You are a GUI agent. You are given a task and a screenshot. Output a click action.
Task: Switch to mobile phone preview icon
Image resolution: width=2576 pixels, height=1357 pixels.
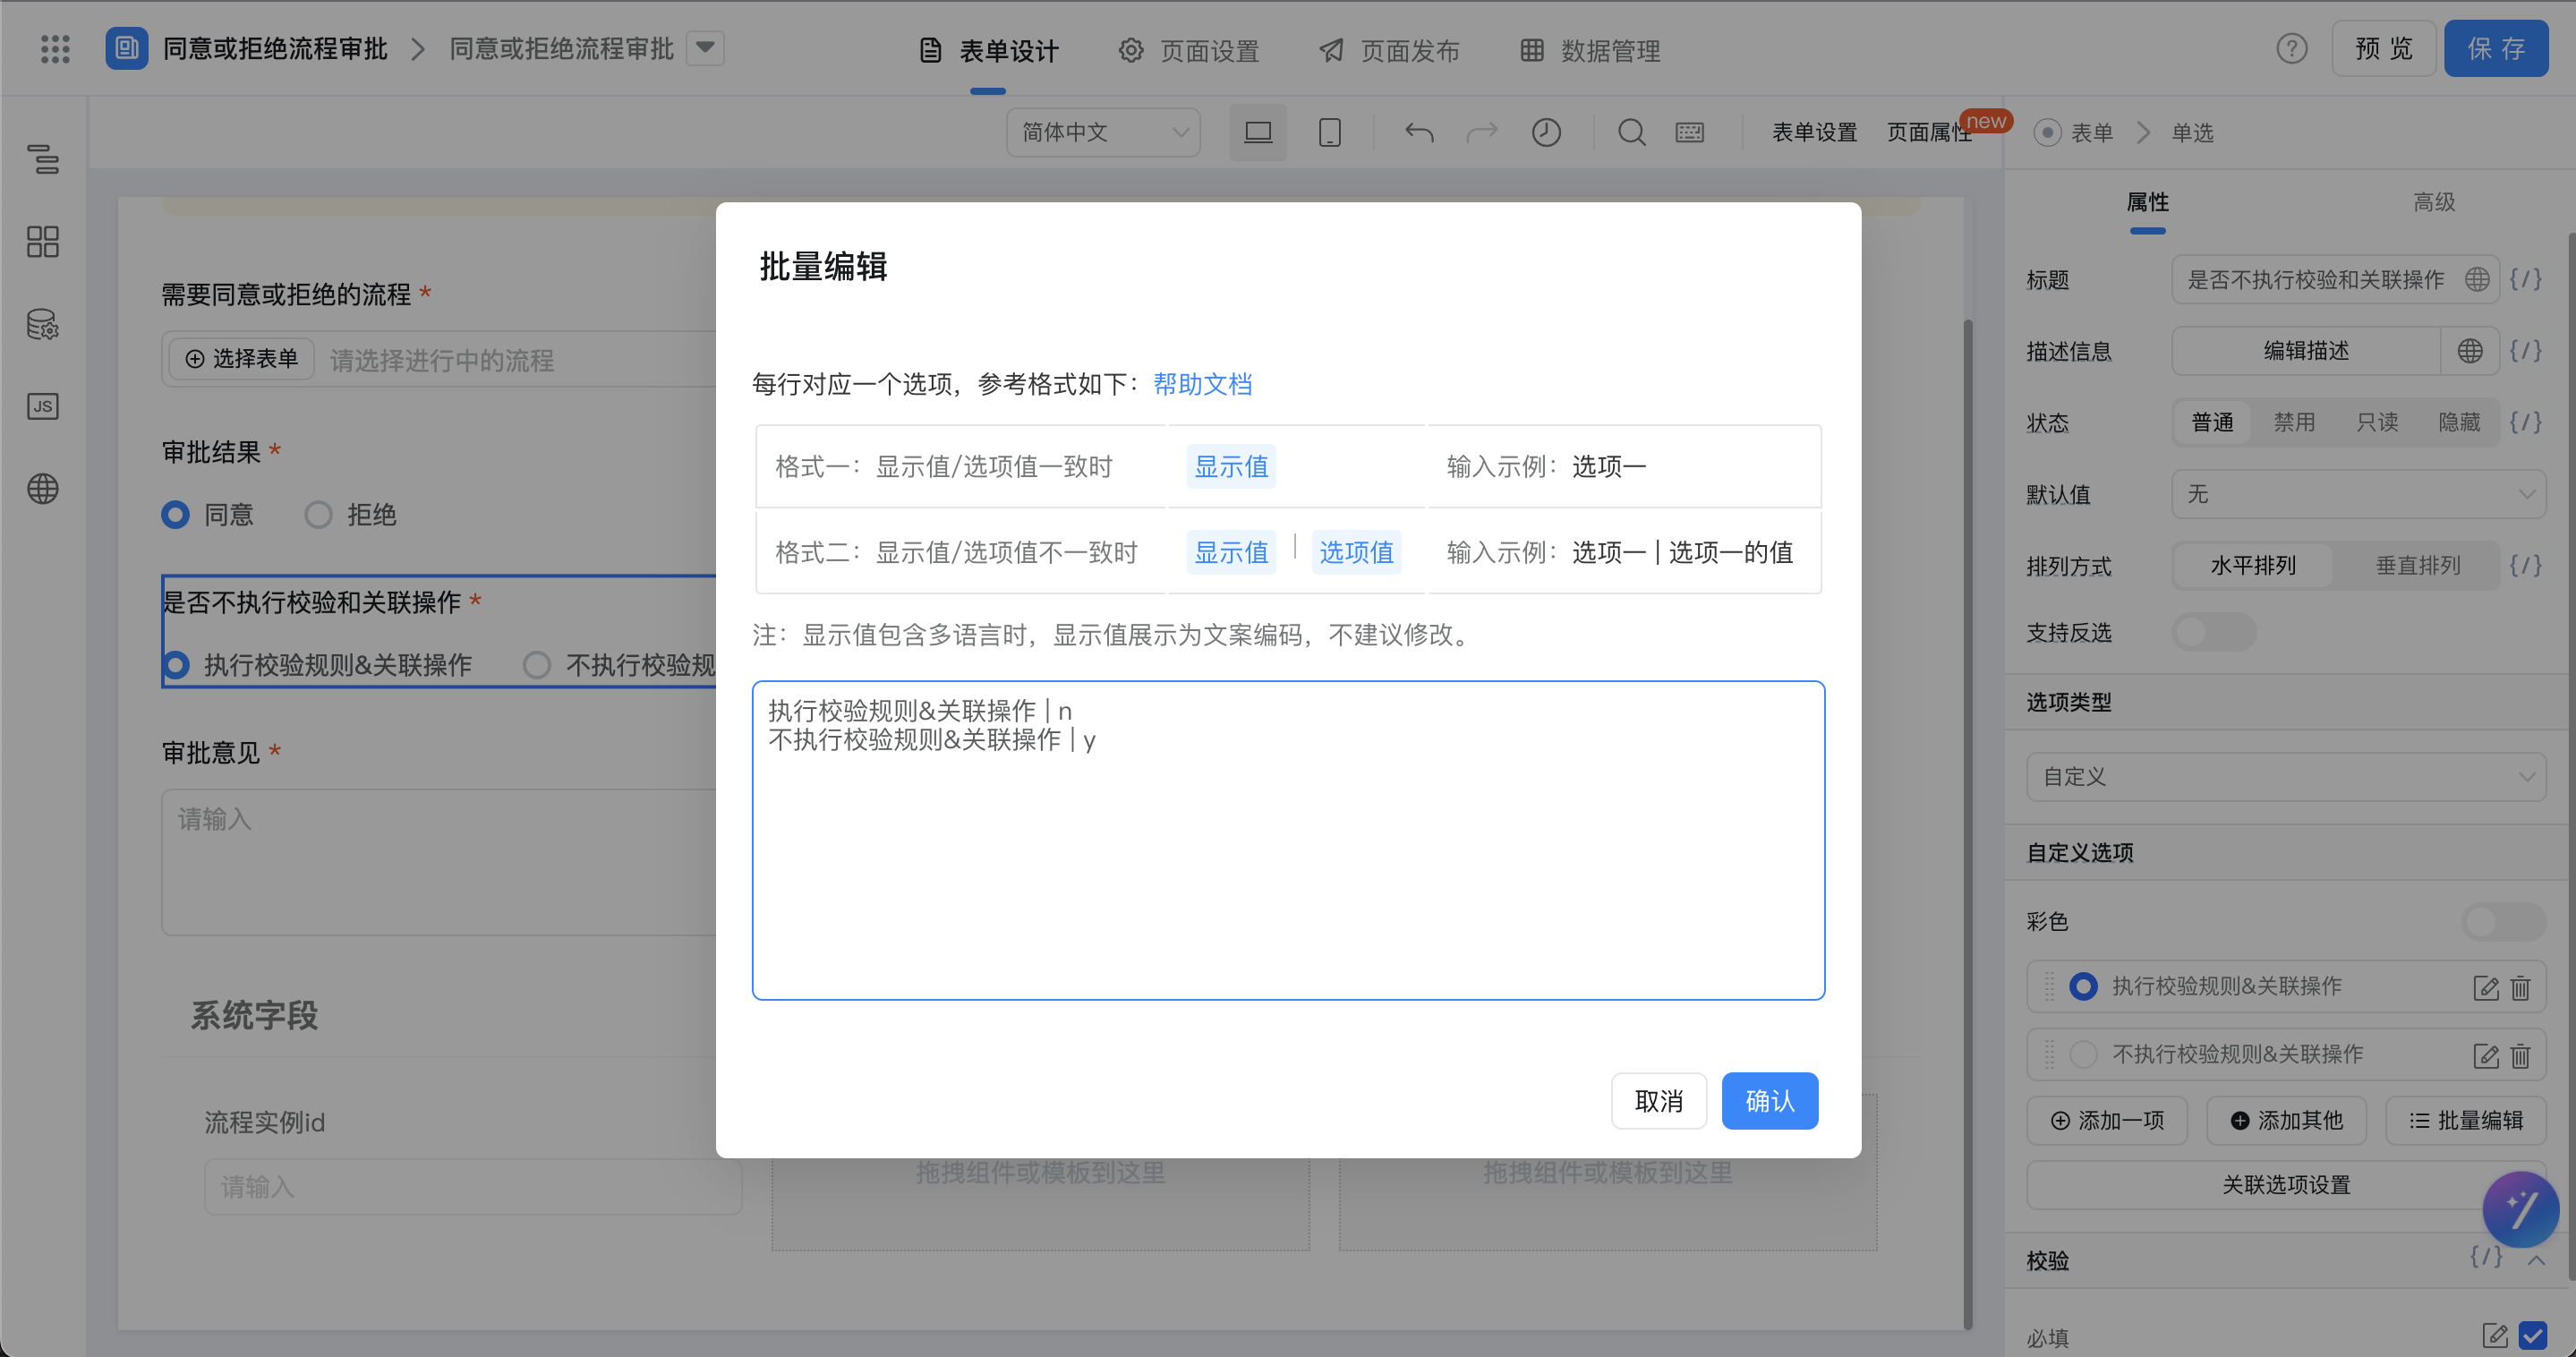[x=1329, y=132]
